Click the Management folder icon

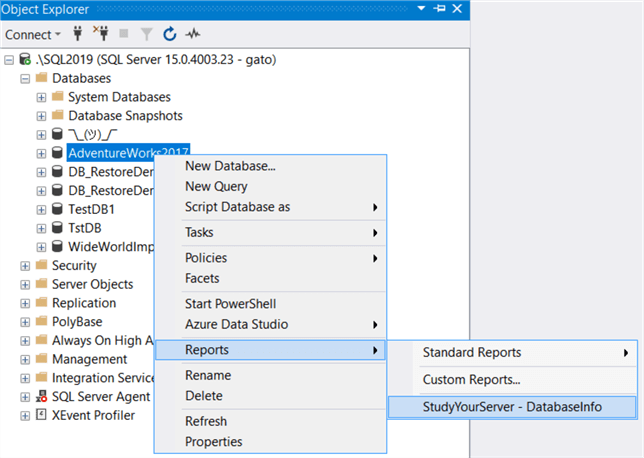pos(41,358)
